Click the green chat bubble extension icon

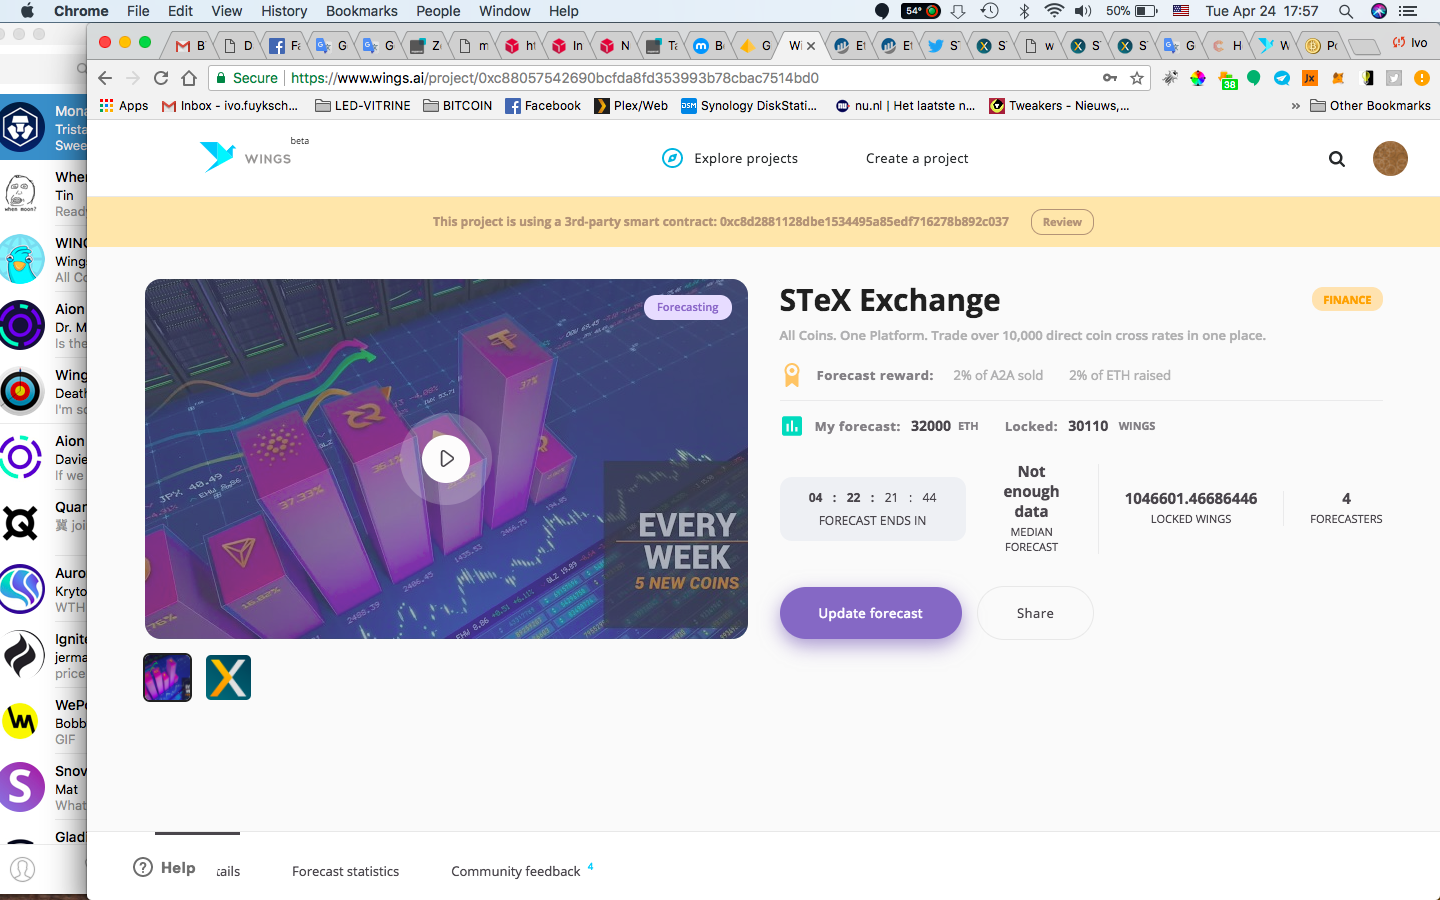click(1254, 78)
